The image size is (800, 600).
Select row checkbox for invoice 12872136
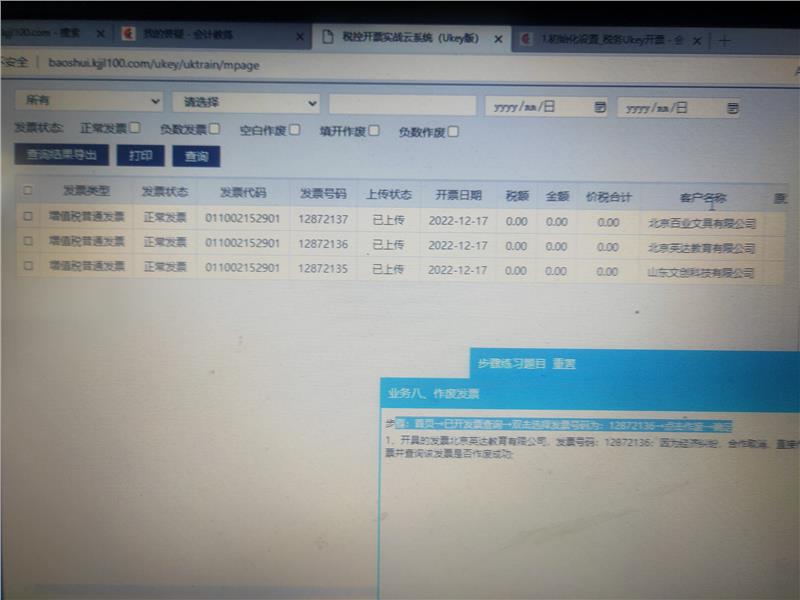click(28, 241)
